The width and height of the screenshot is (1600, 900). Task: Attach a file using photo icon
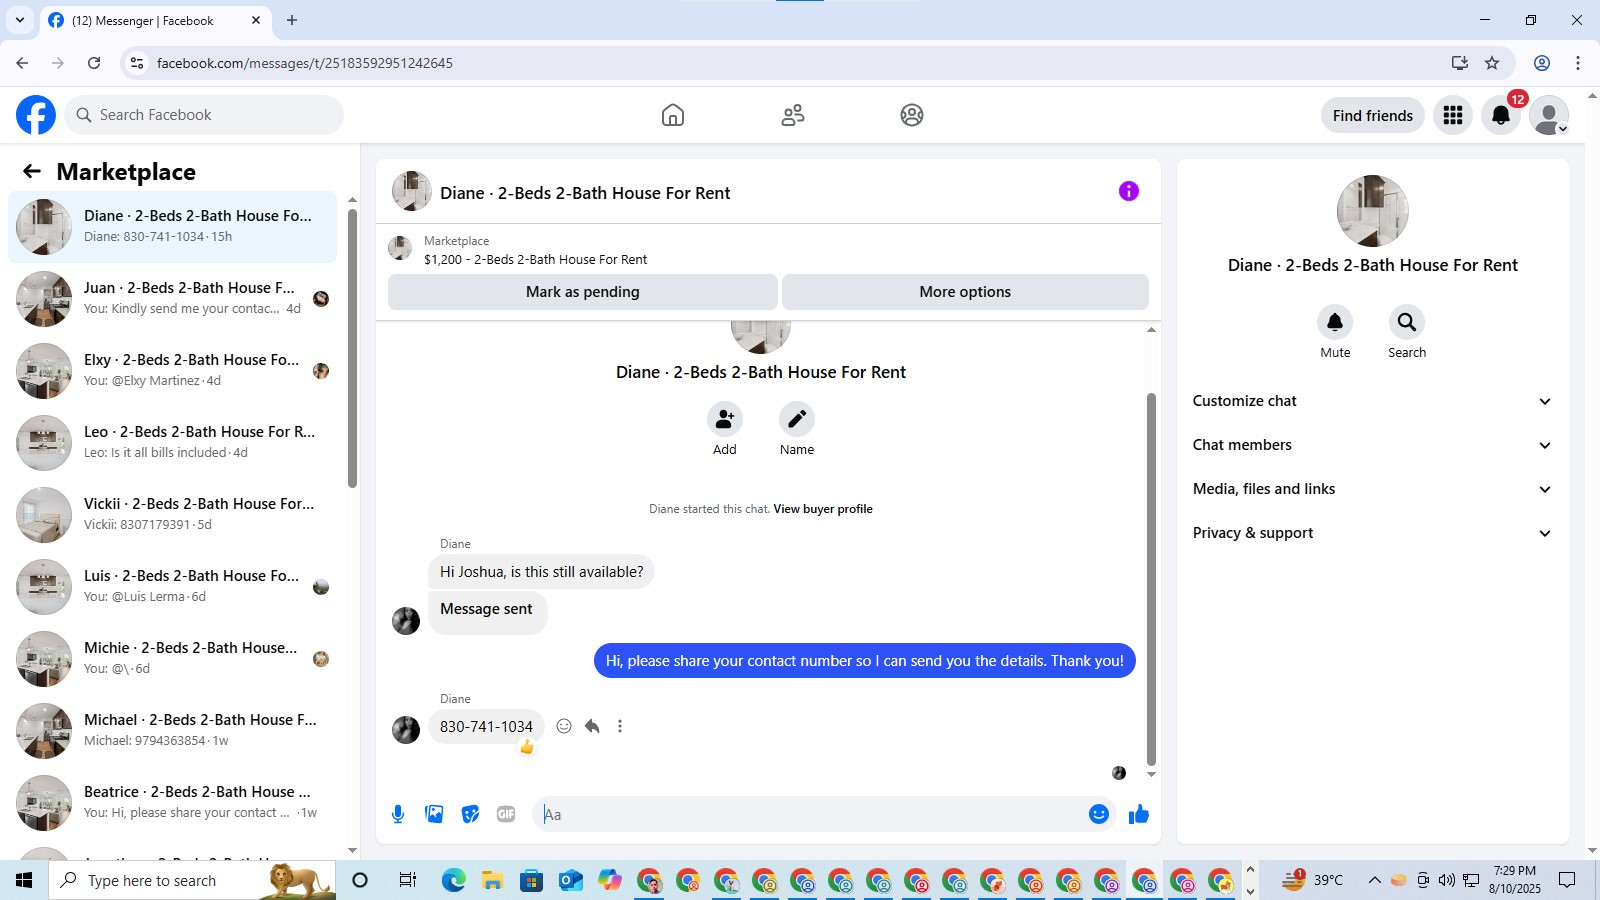[x=434, y=814]
